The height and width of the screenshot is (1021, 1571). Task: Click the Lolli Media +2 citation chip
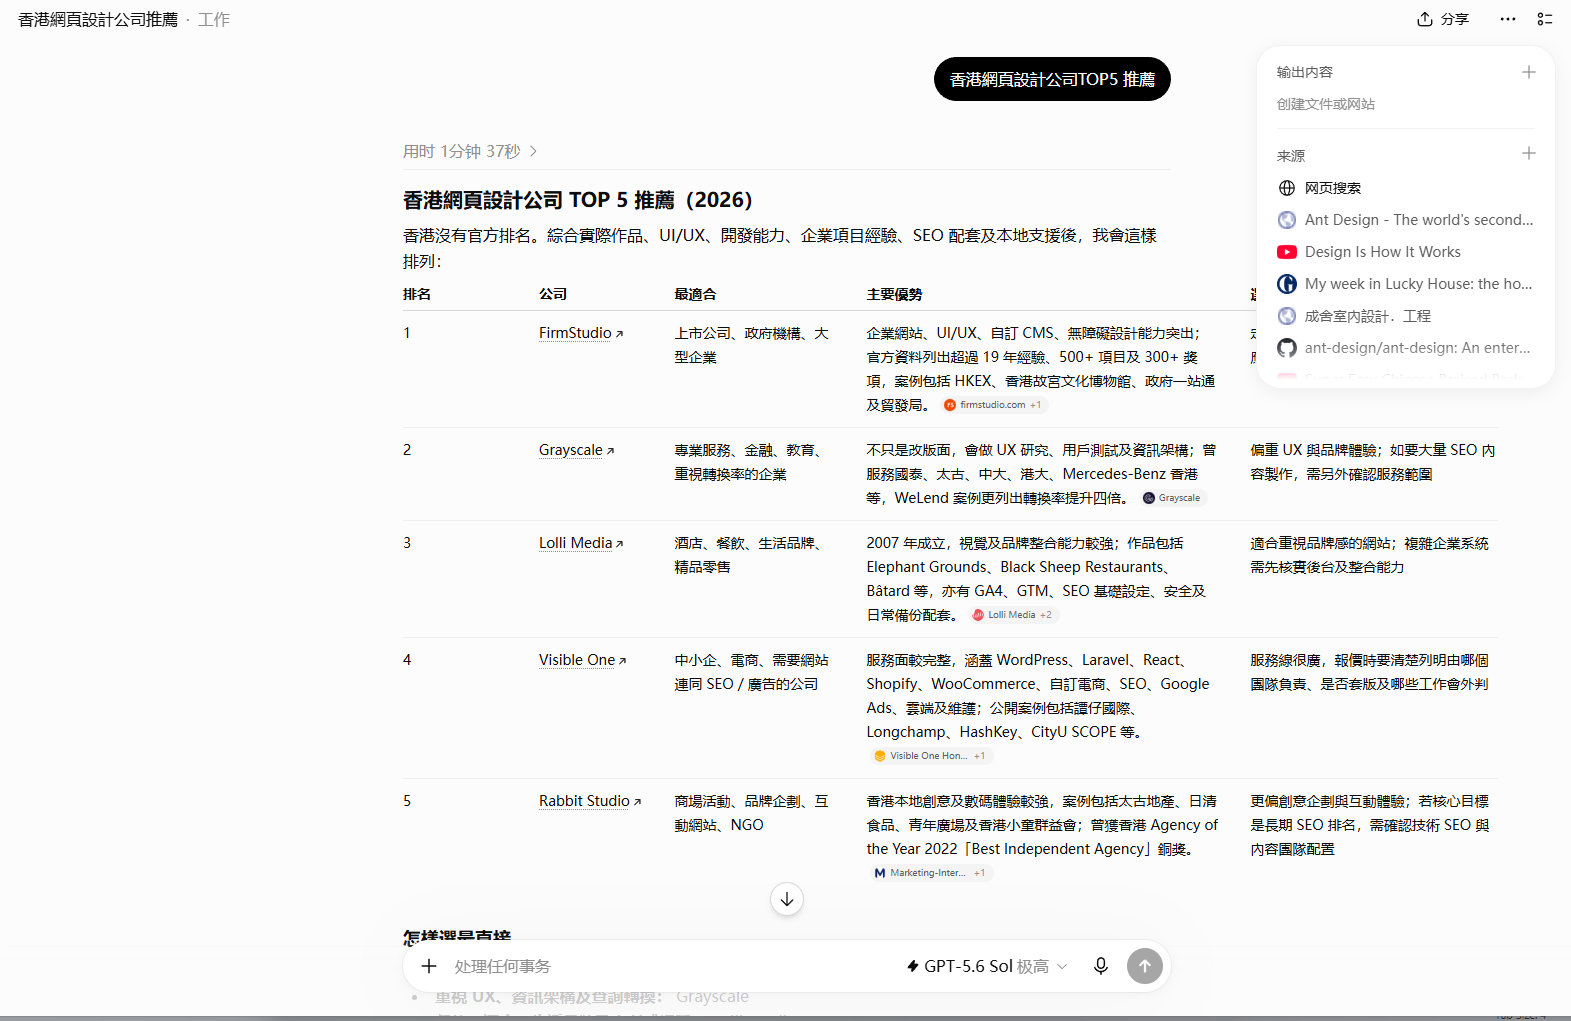pyautogui.click(x=1012, y=615)
